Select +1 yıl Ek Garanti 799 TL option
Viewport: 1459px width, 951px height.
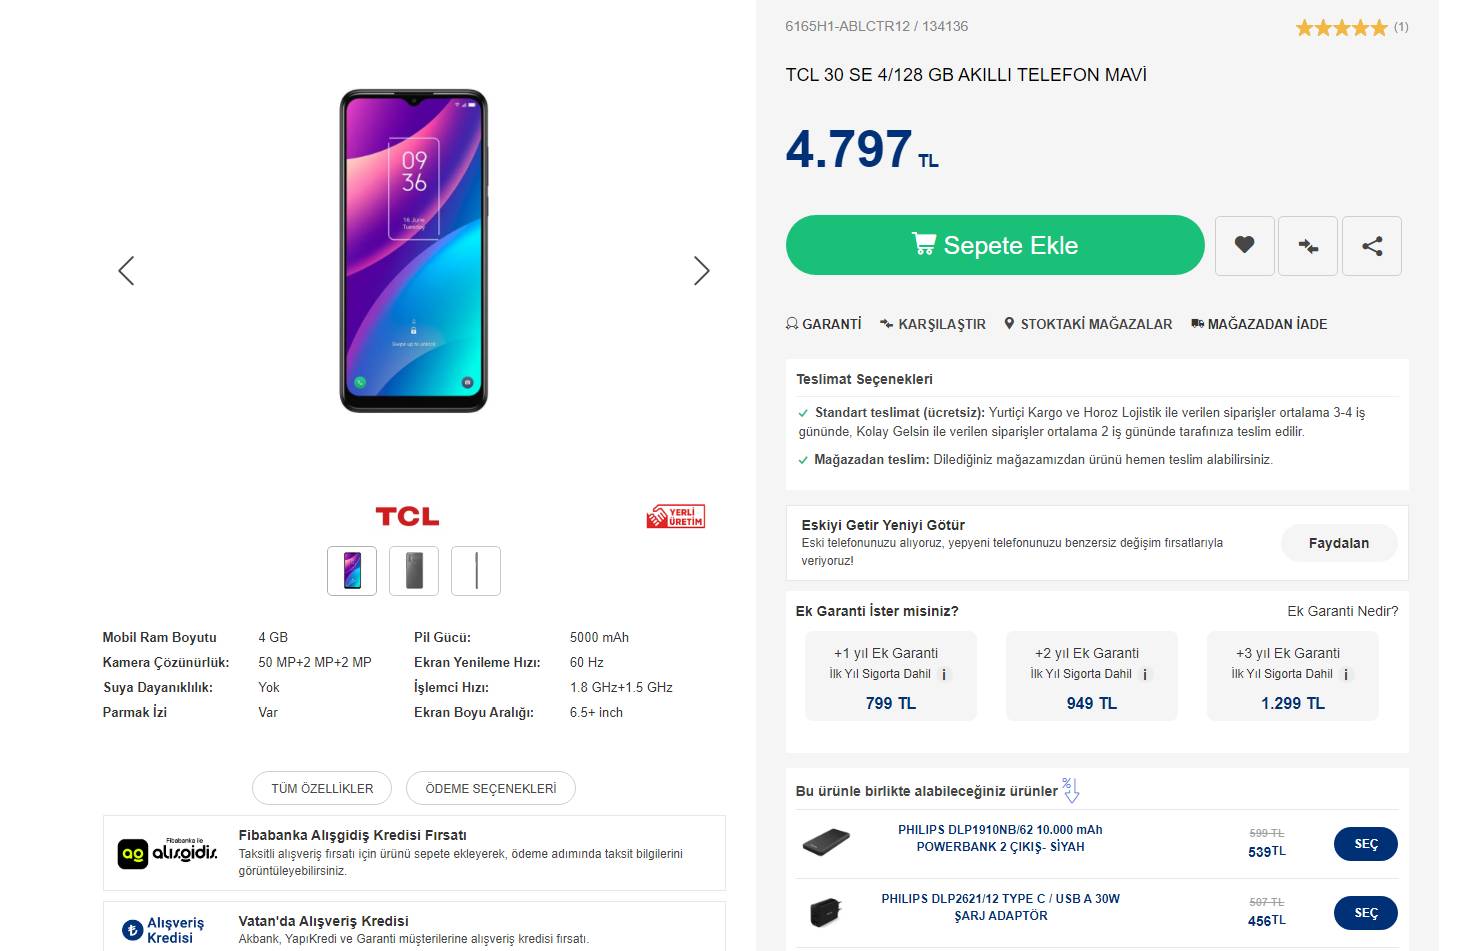click(890, 676)
